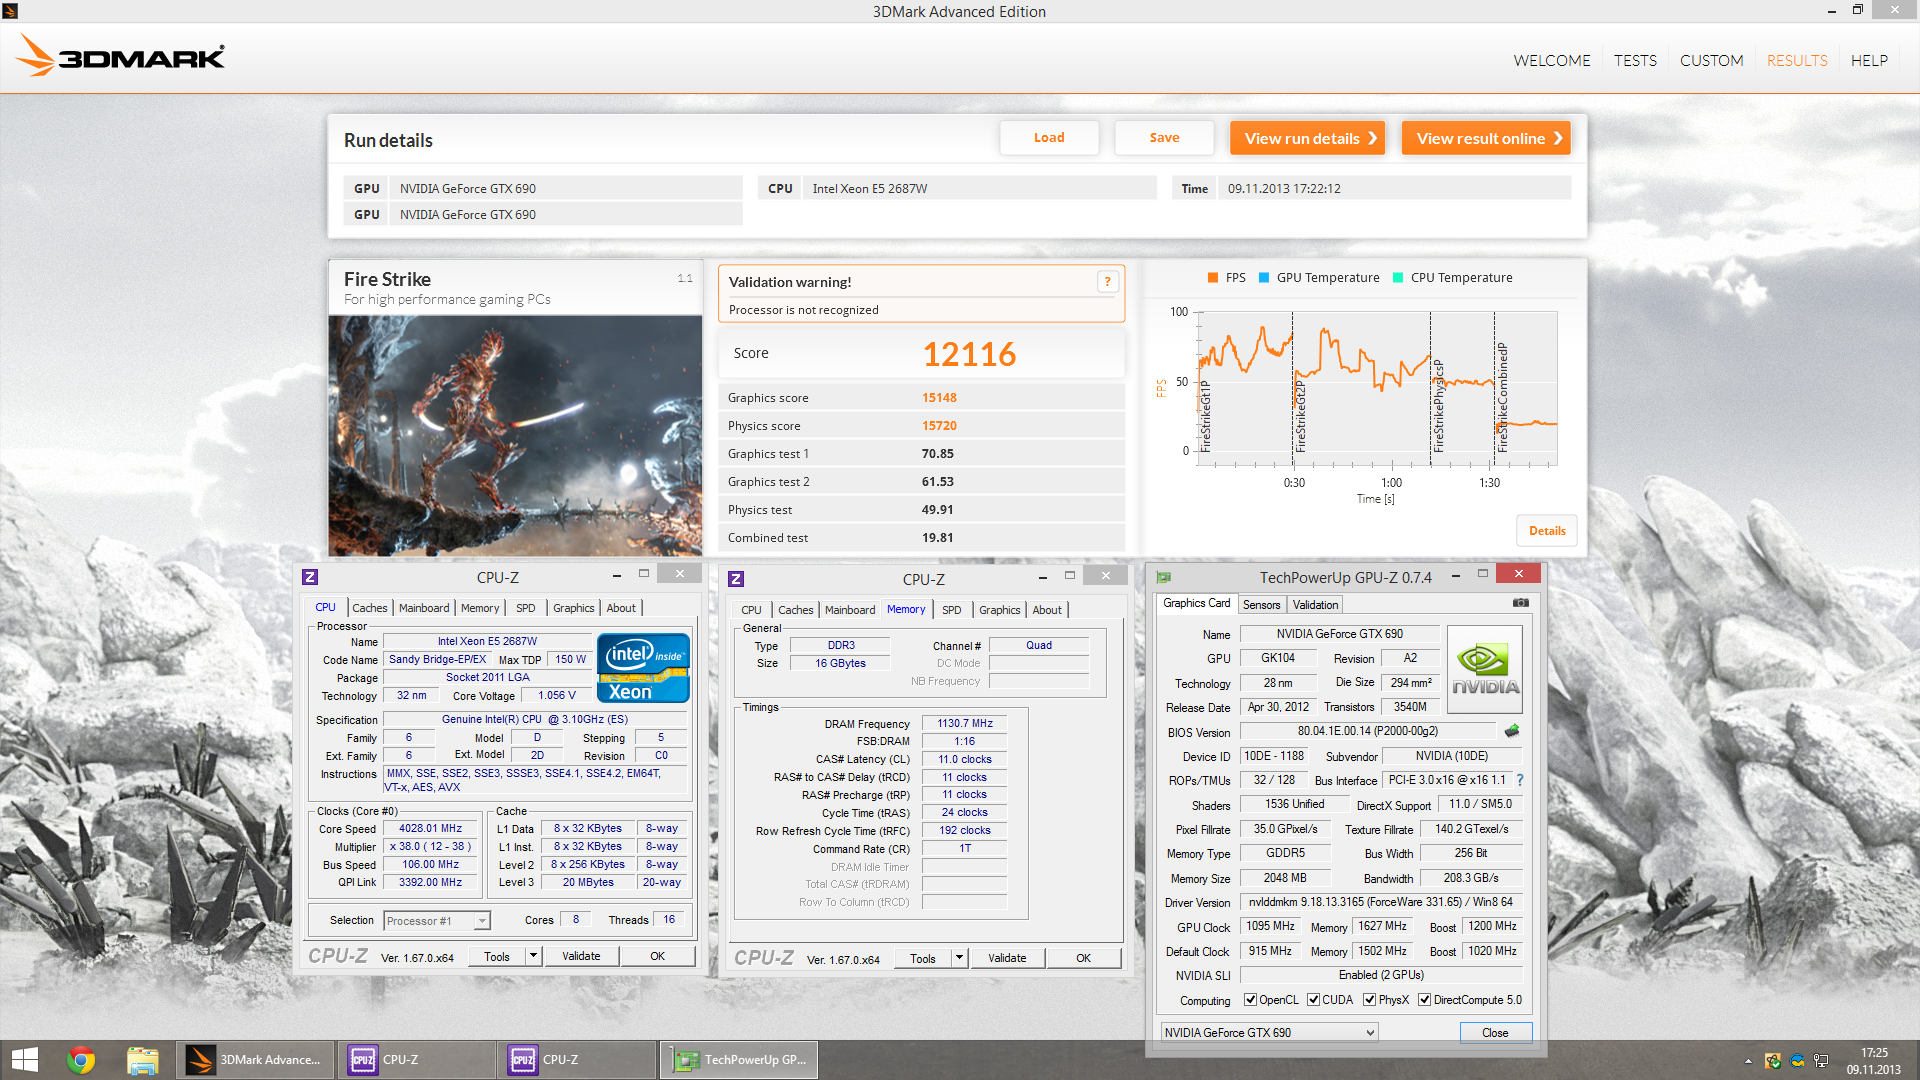
Task: Open Tools dropdown arrow in Memory tab window
Action: tap(959, 958)
